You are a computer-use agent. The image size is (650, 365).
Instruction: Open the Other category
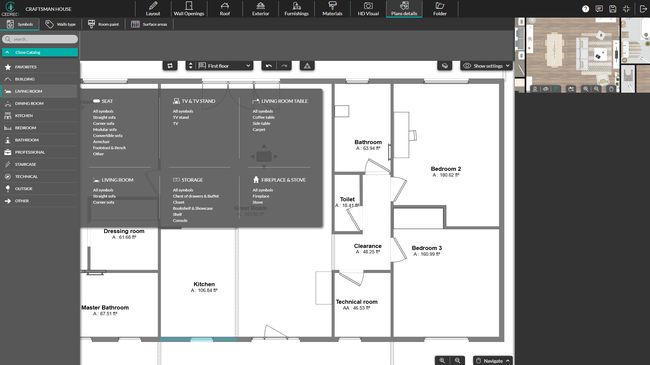click(40, 201)
